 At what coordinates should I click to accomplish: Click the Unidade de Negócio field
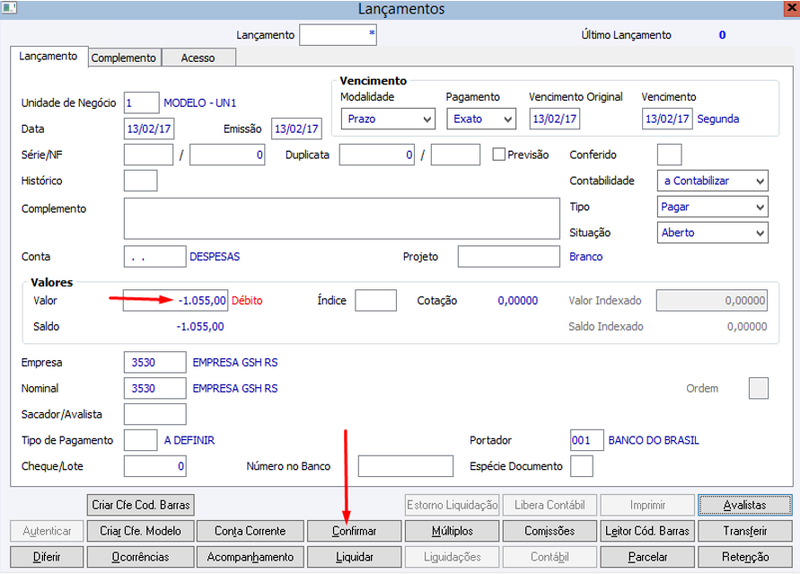141,103
